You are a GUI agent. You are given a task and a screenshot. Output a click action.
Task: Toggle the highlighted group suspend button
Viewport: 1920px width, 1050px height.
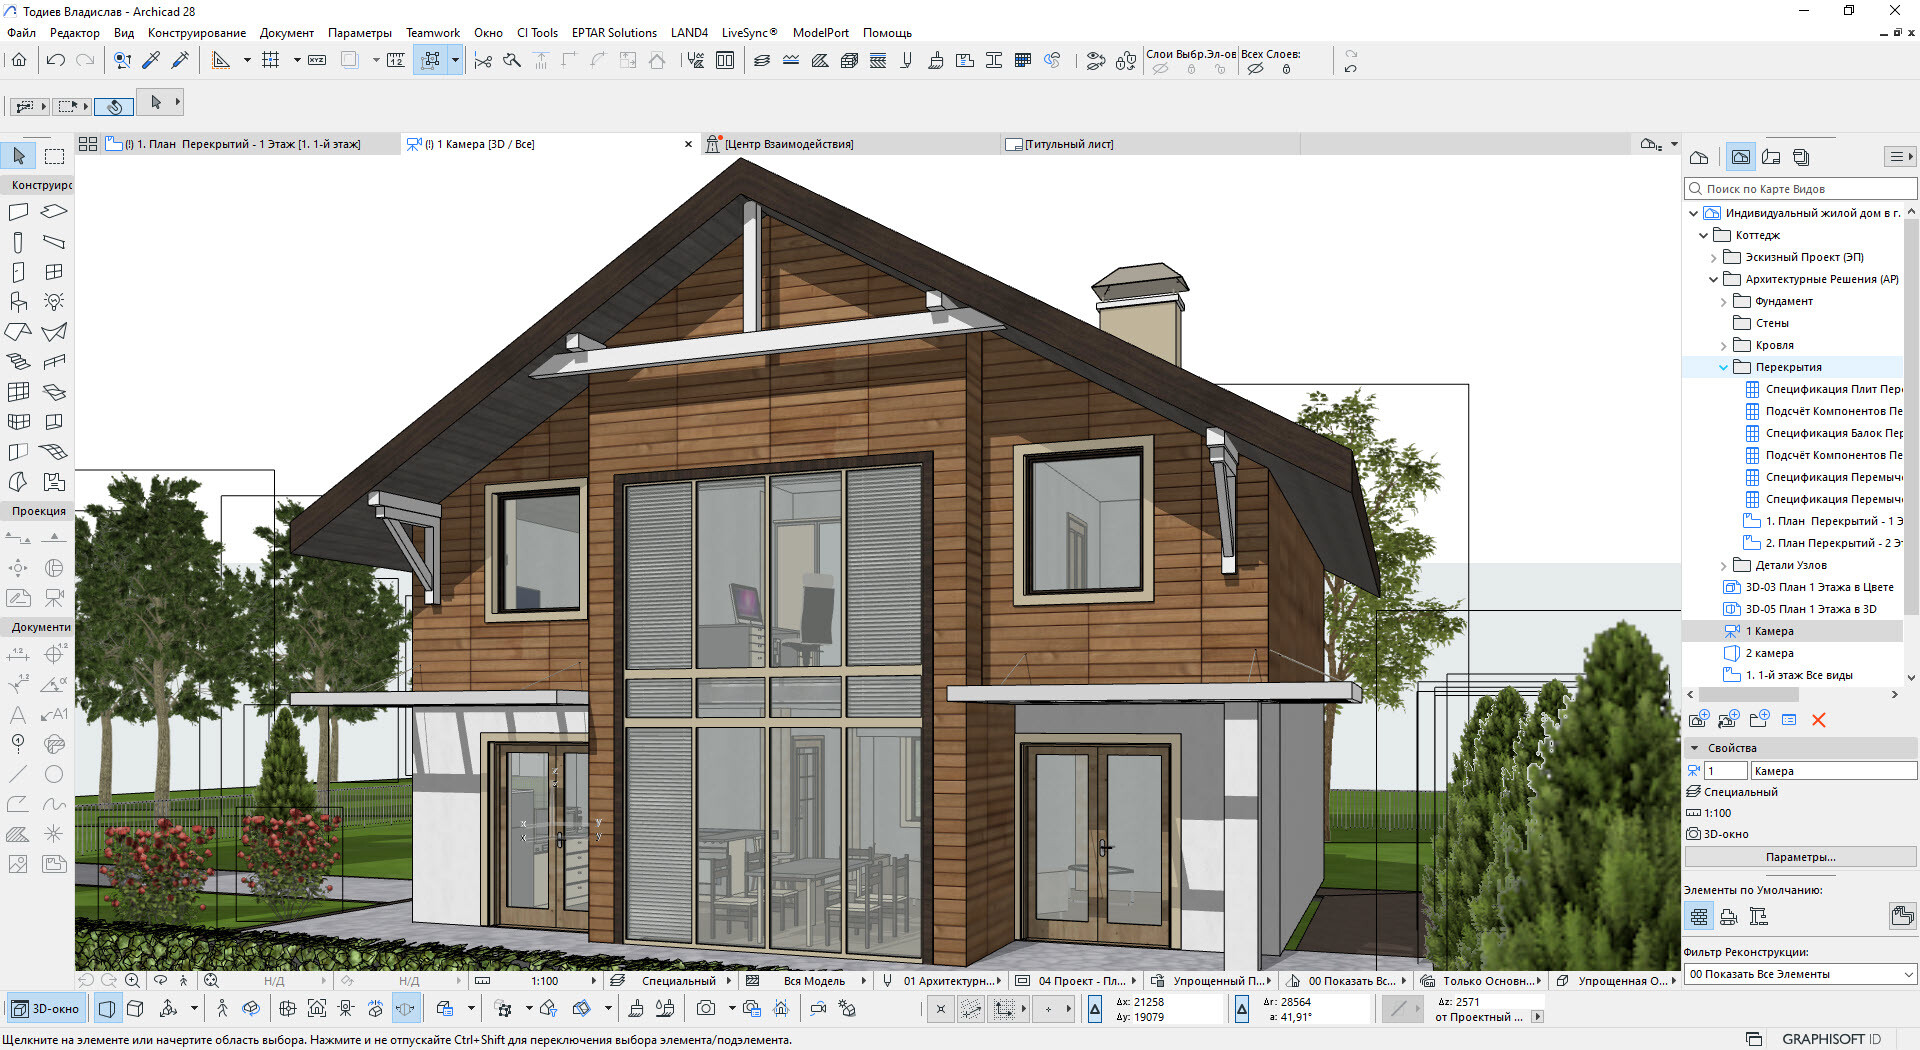click(431, 61)
